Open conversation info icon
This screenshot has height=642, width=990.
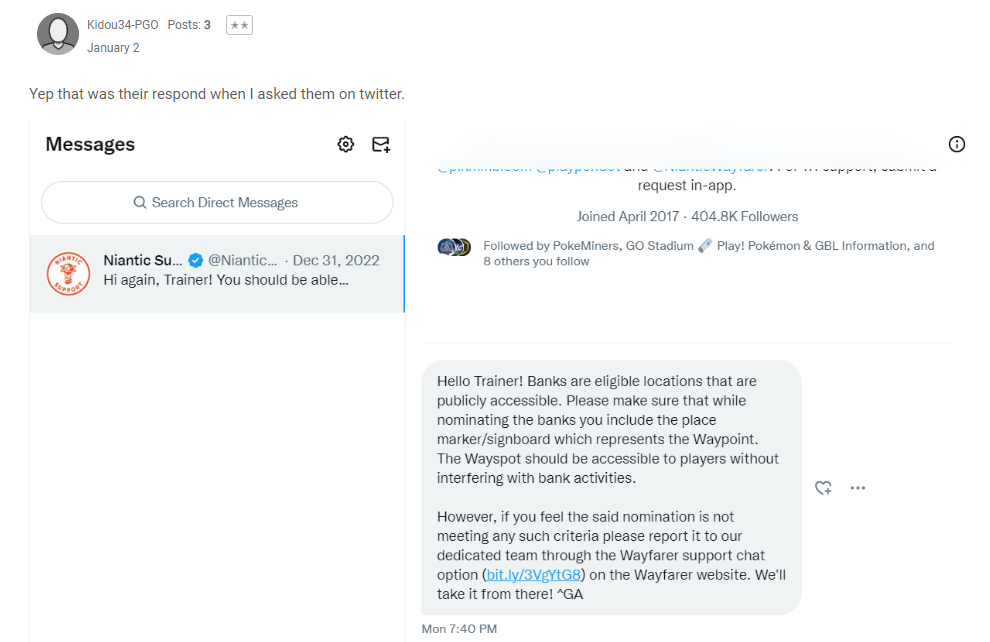point(957,144)
